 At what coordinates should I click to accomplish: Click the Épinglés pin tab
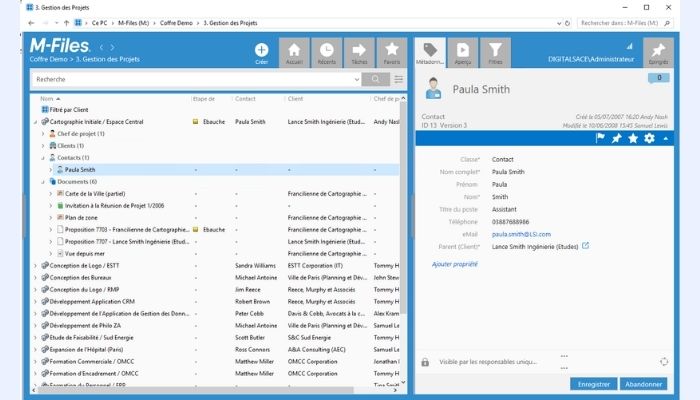point(658,53)
